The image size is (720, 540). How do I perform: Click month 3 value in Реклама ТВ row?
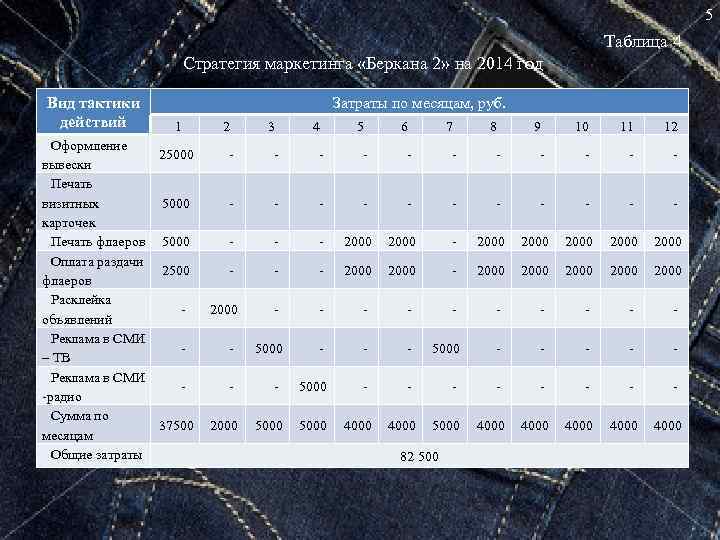click(269, 349)
